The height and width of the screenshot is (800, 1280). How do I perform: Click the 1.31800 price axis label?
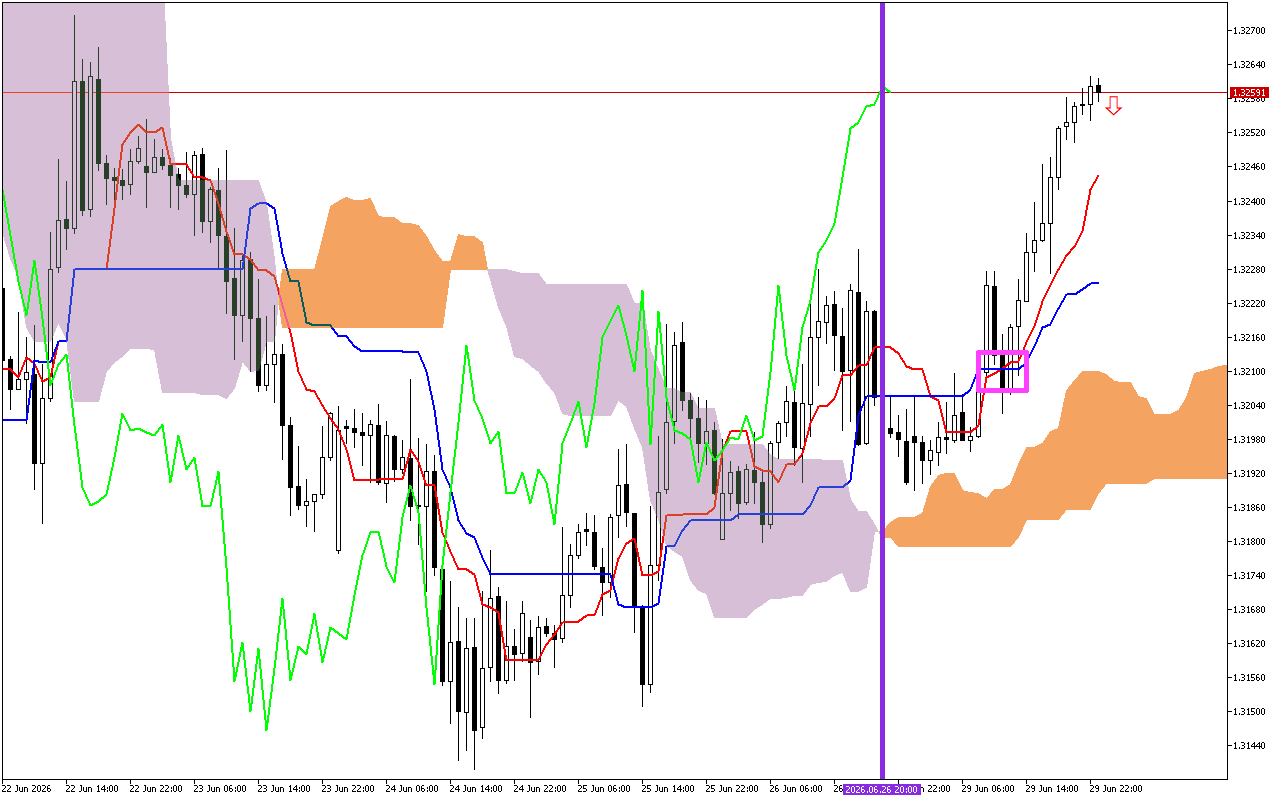(1248, 542)
